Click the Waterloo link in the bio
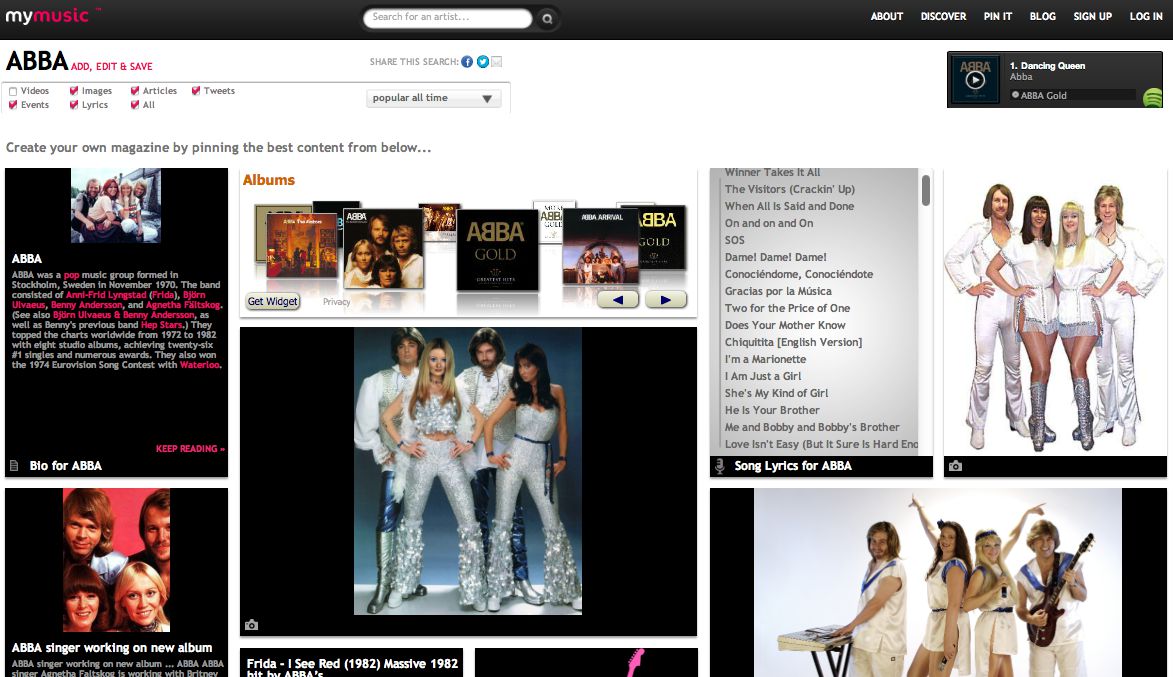Viewport: 1173px width, 677px height. click(200, 365)
